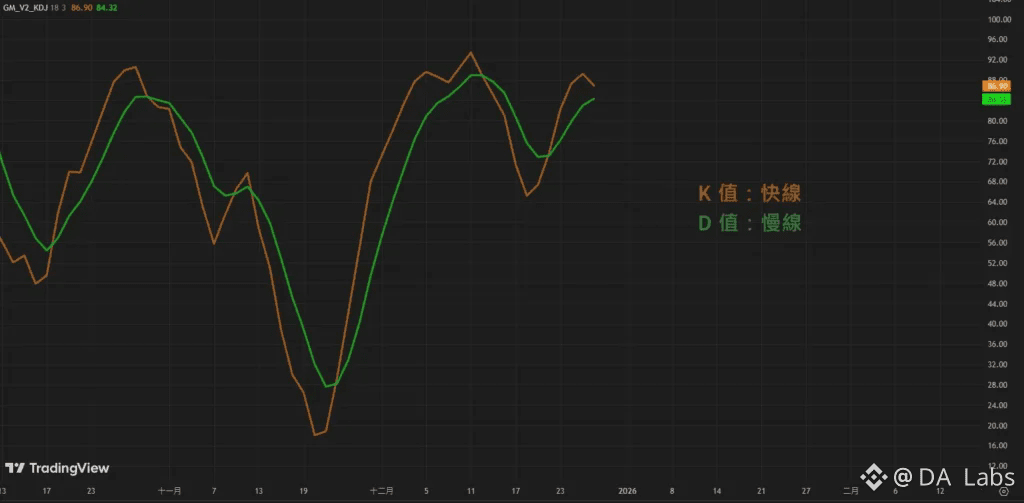Open the chart settings hexagon icon
Screen dimensions: 1024x503
pos(1004,491)
